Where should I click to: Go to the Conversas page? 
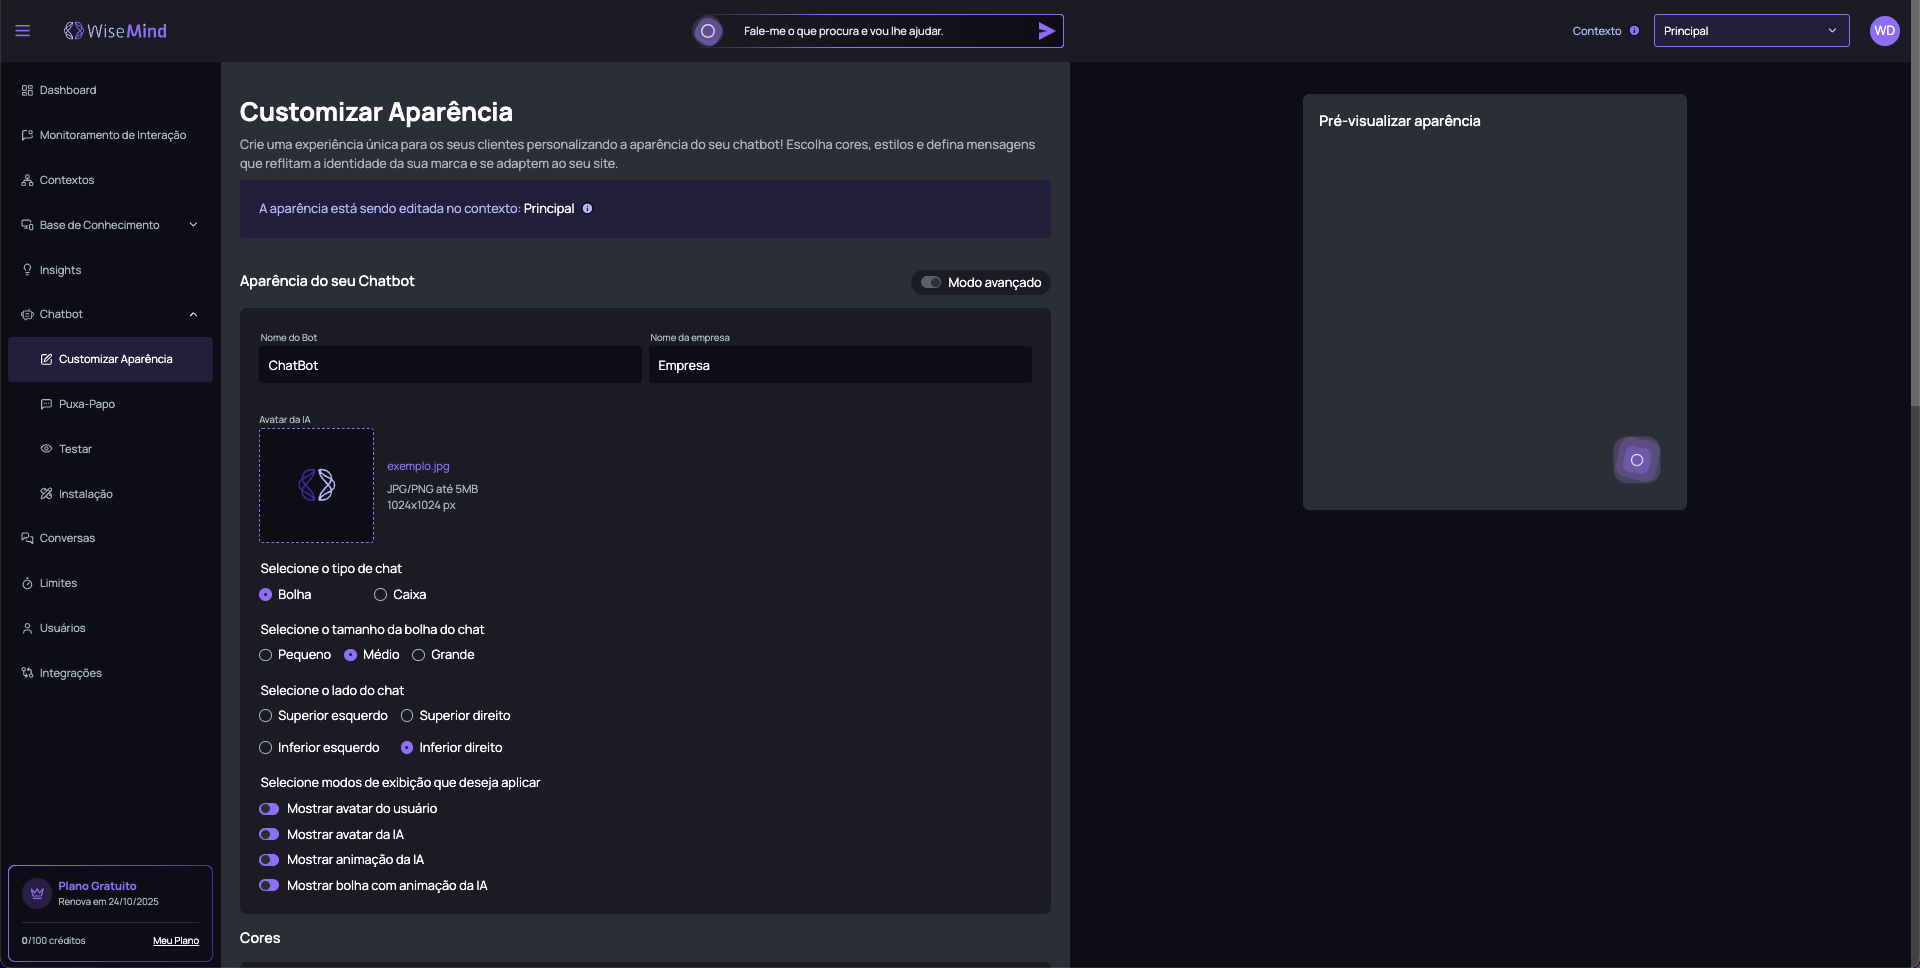(67, 538)
